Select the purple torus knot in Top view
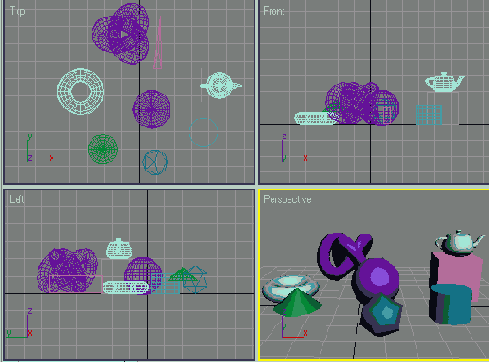Image resolution: width=489 pixels, height=362 pixels. [121, 33]
